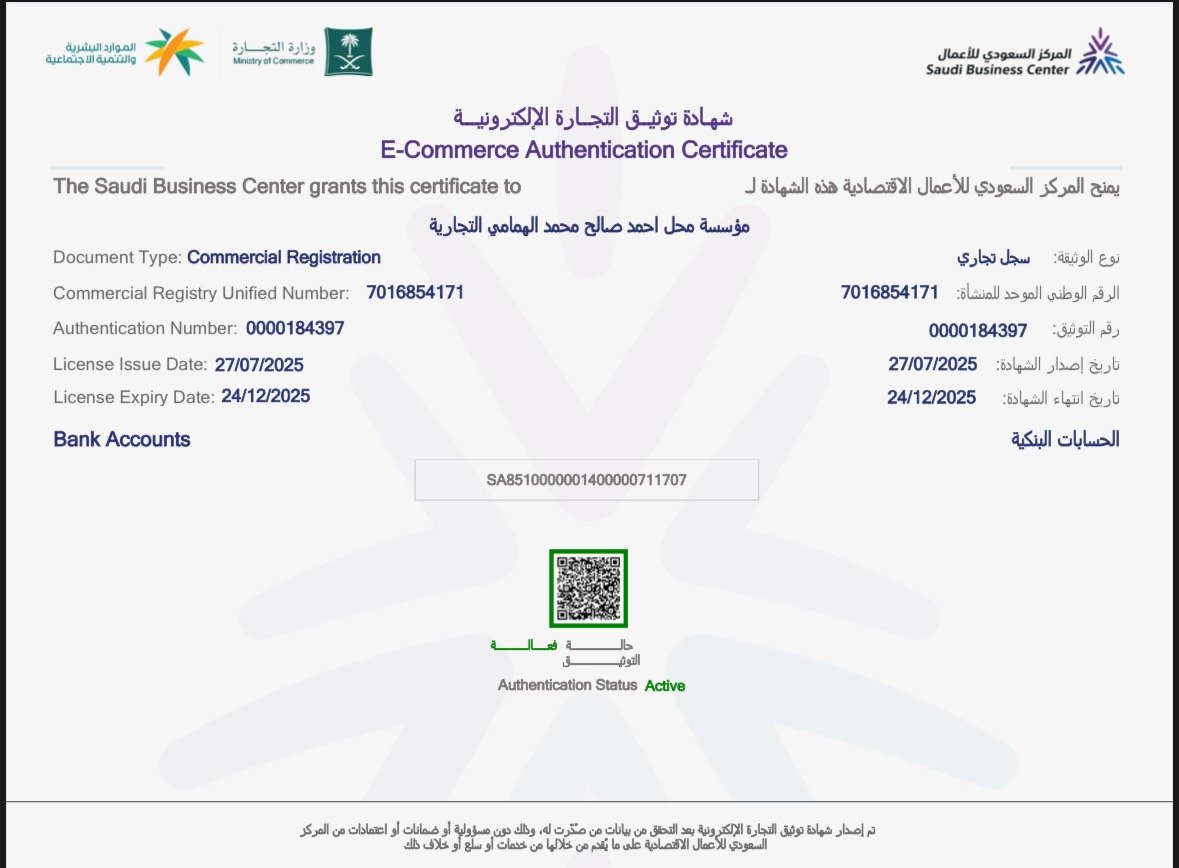The width and height of the screenshot is (1179, 868).
Task: Click the QR code in green frame
Action: click(x=588, y=588)
